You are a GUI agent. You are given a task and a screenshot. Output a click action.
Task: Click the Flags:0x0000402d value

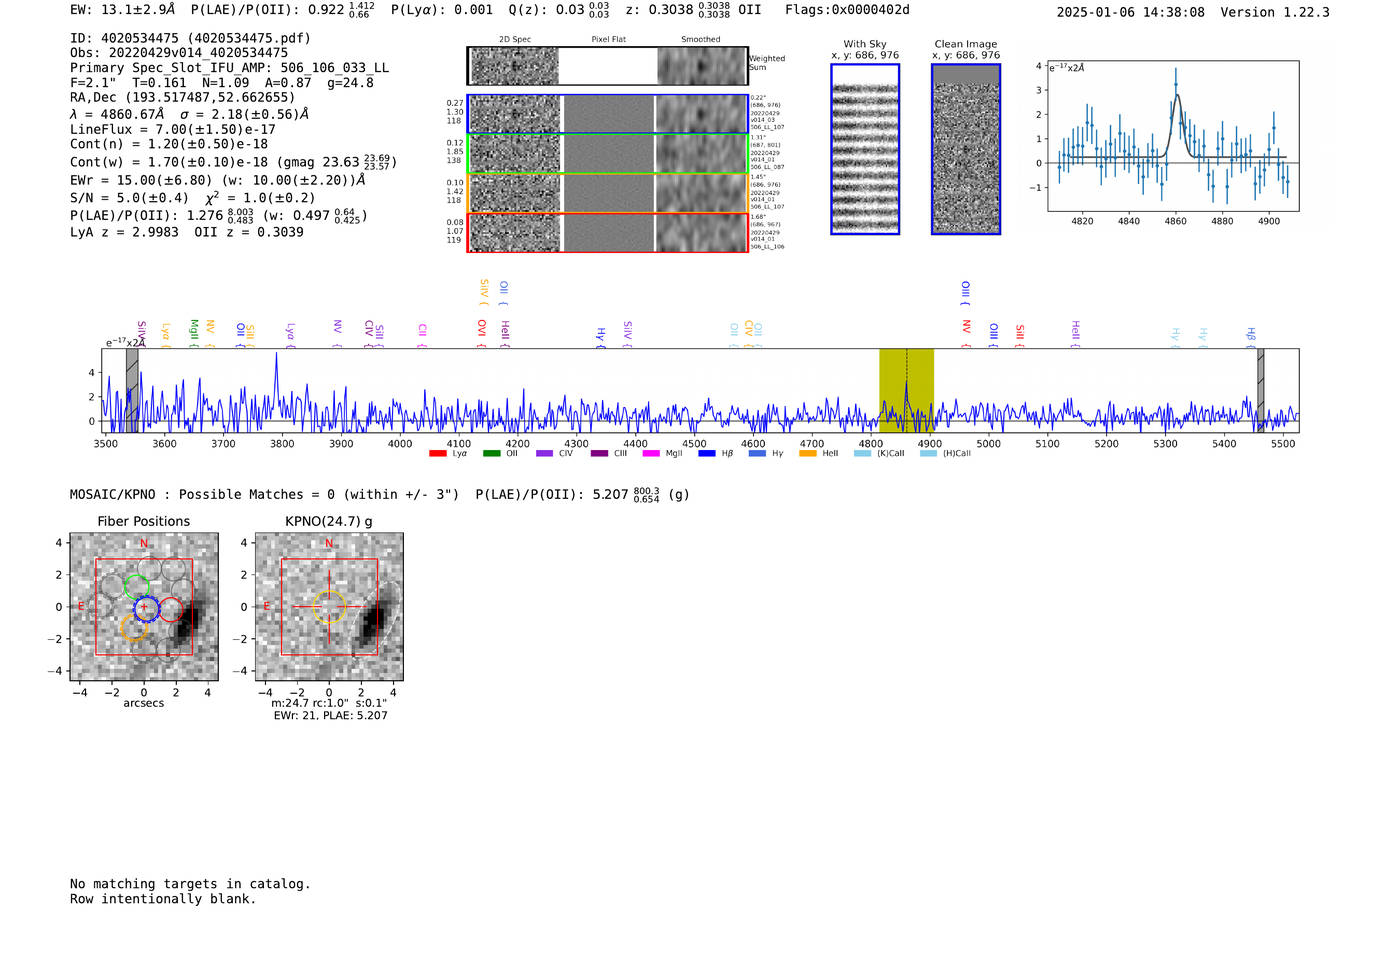(847, 10)
